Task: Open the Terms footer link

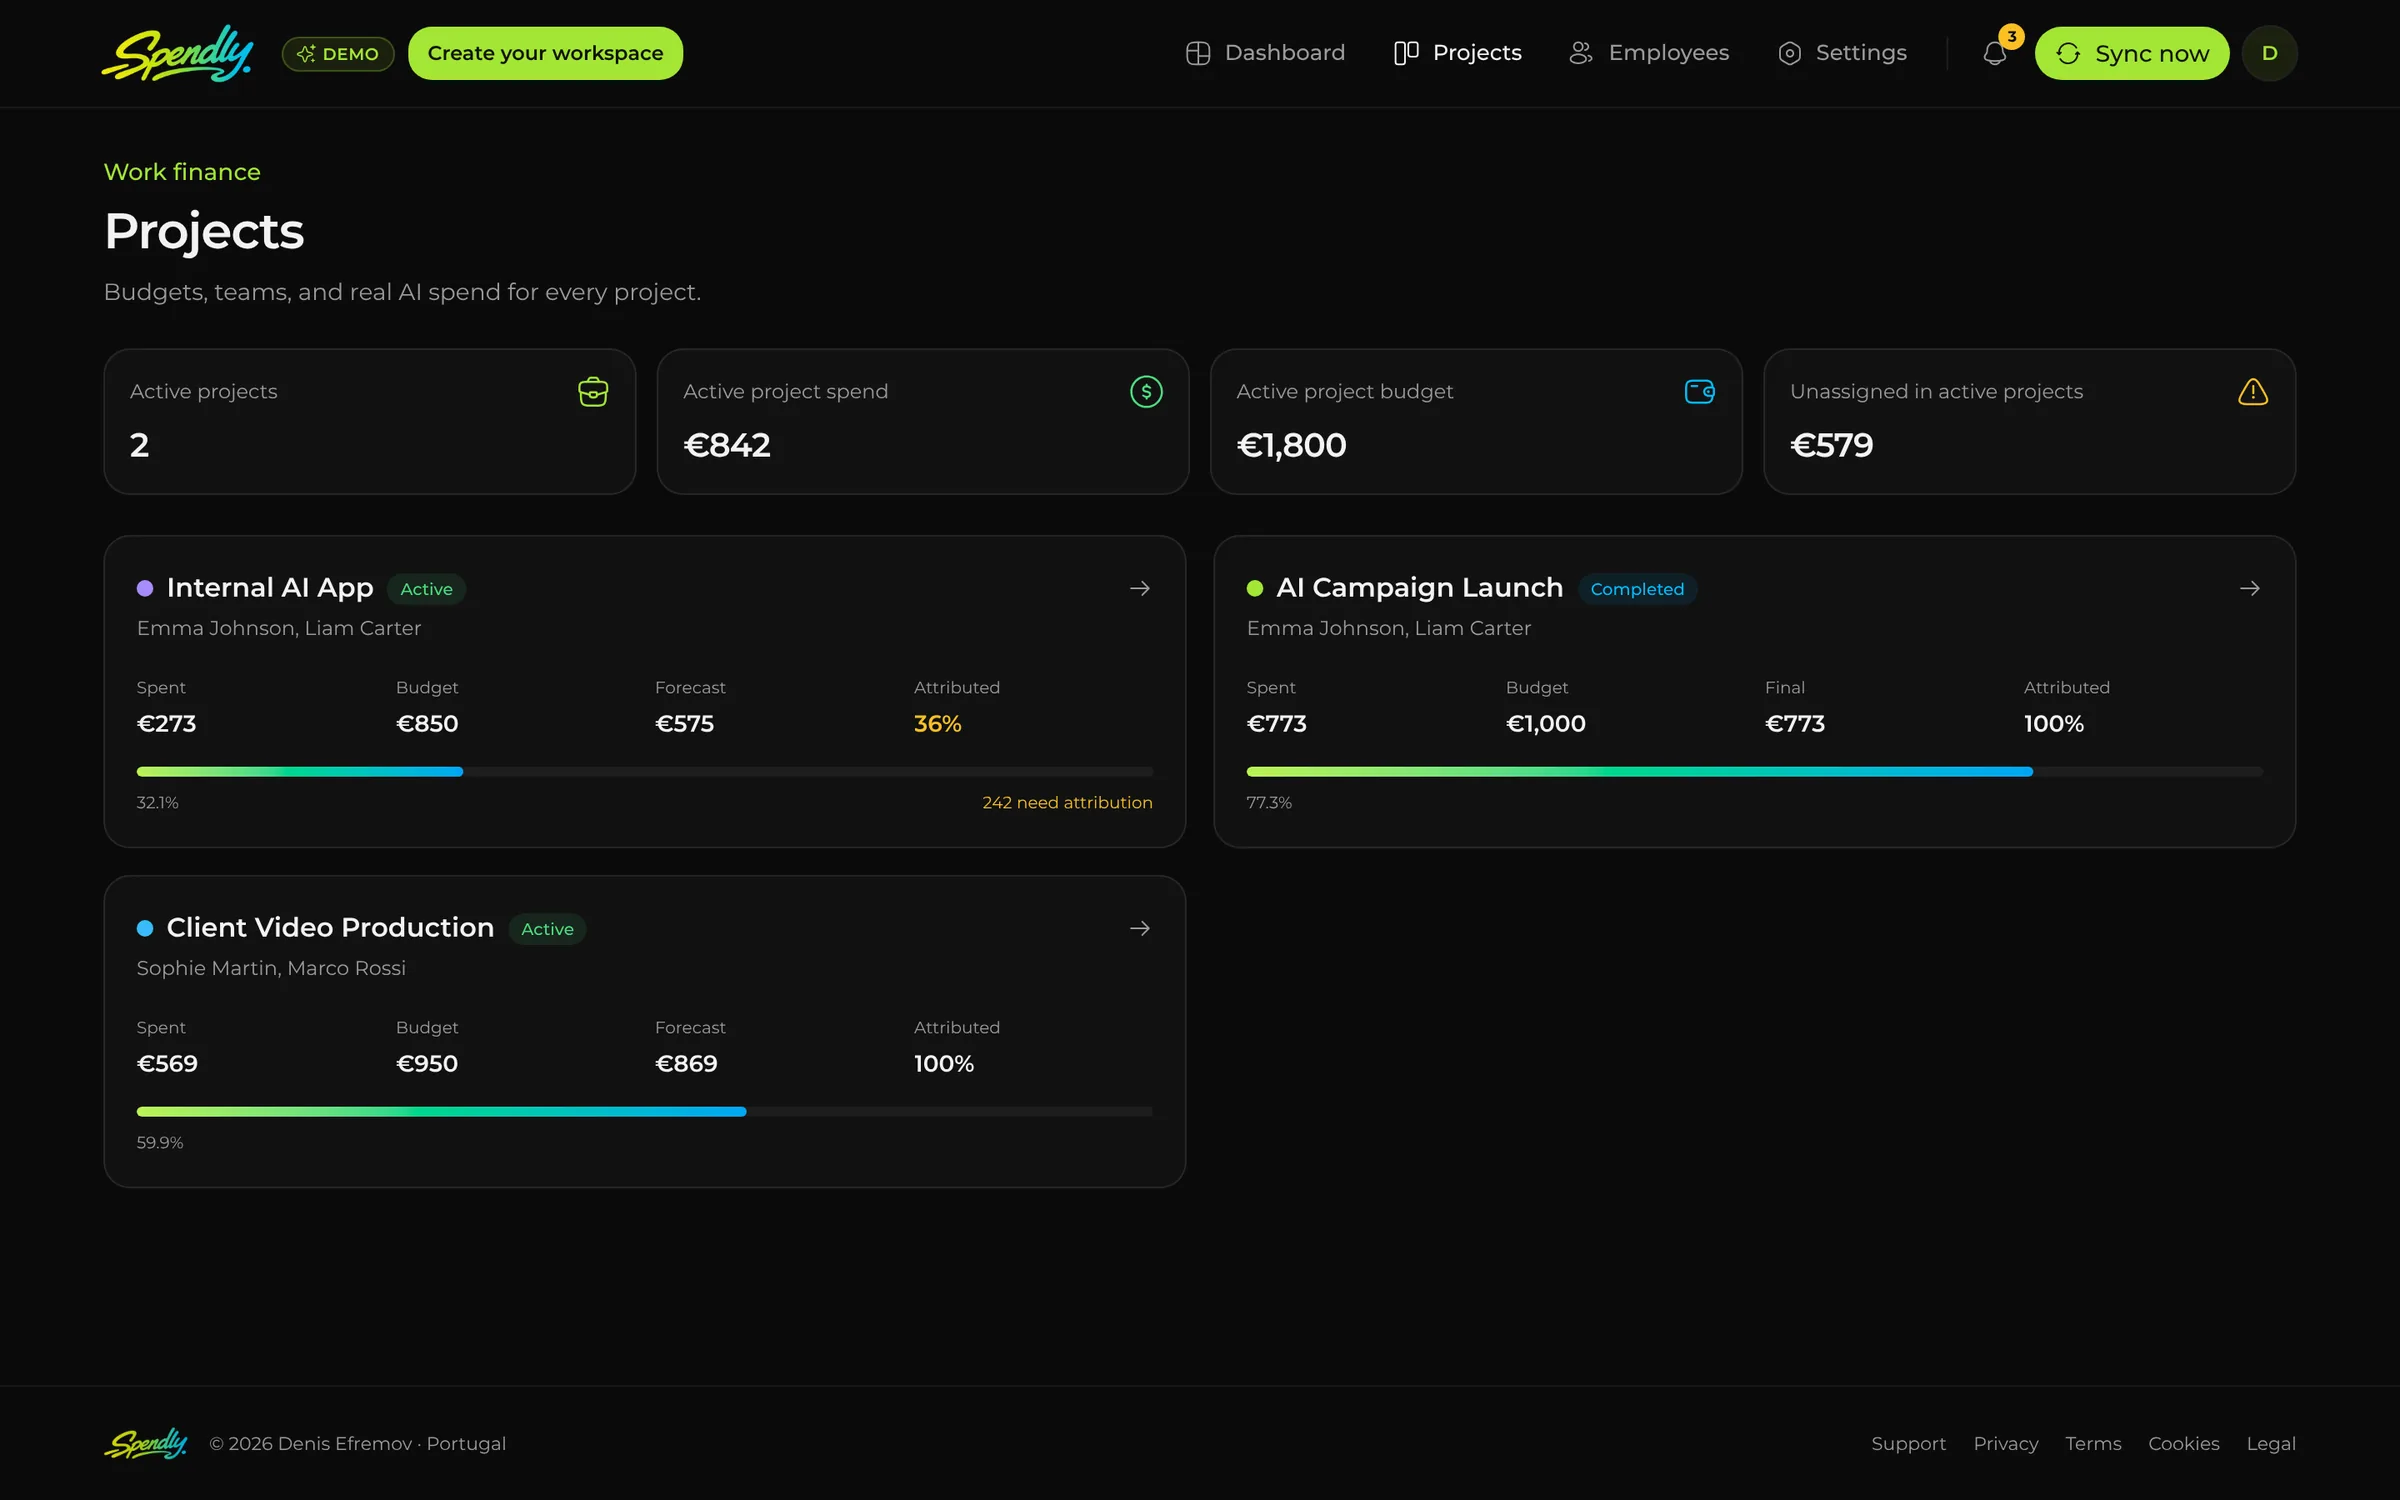Action: click(2093, 1443)
